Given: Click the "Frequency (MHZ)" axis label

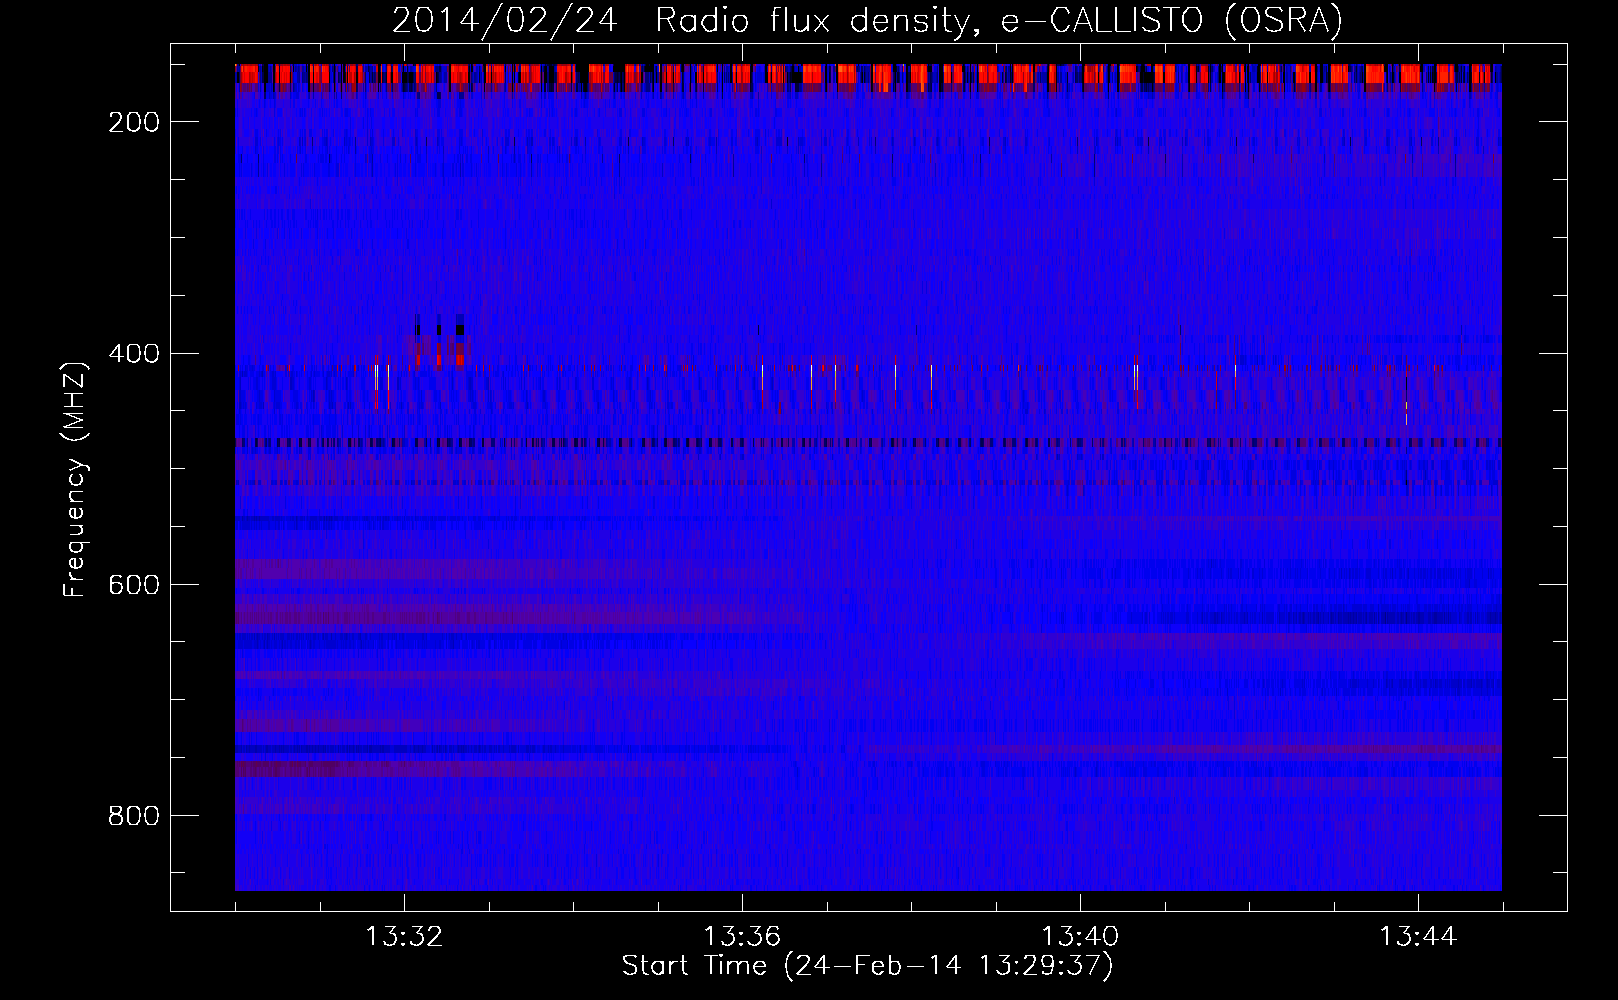Looking at the screenshot, I should click(75, 479).
